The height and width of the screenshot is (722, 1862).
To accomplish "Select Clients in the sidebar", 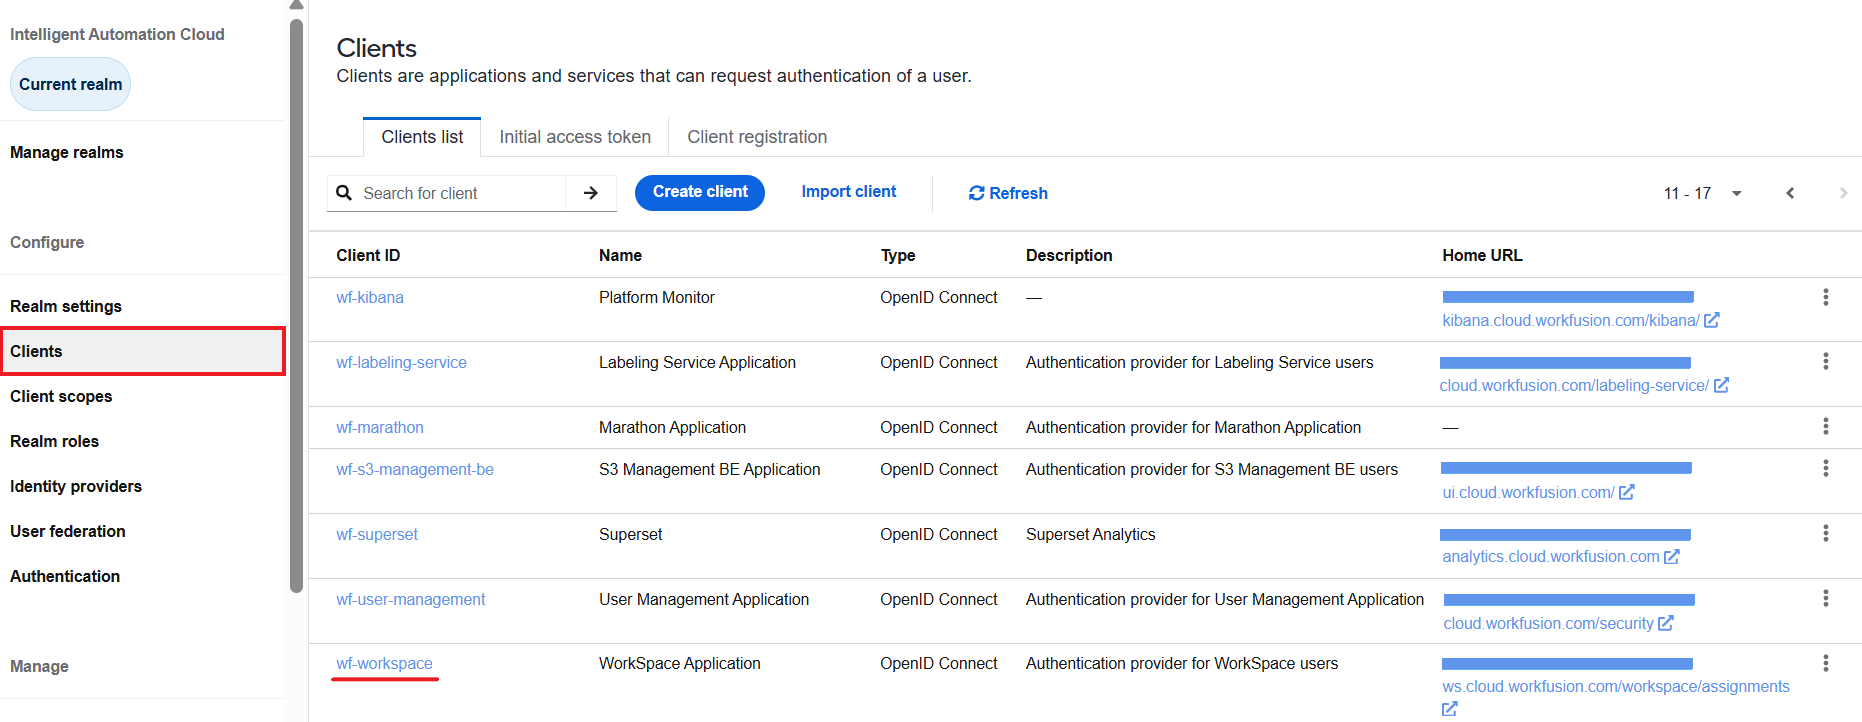I will pos(142,351).
